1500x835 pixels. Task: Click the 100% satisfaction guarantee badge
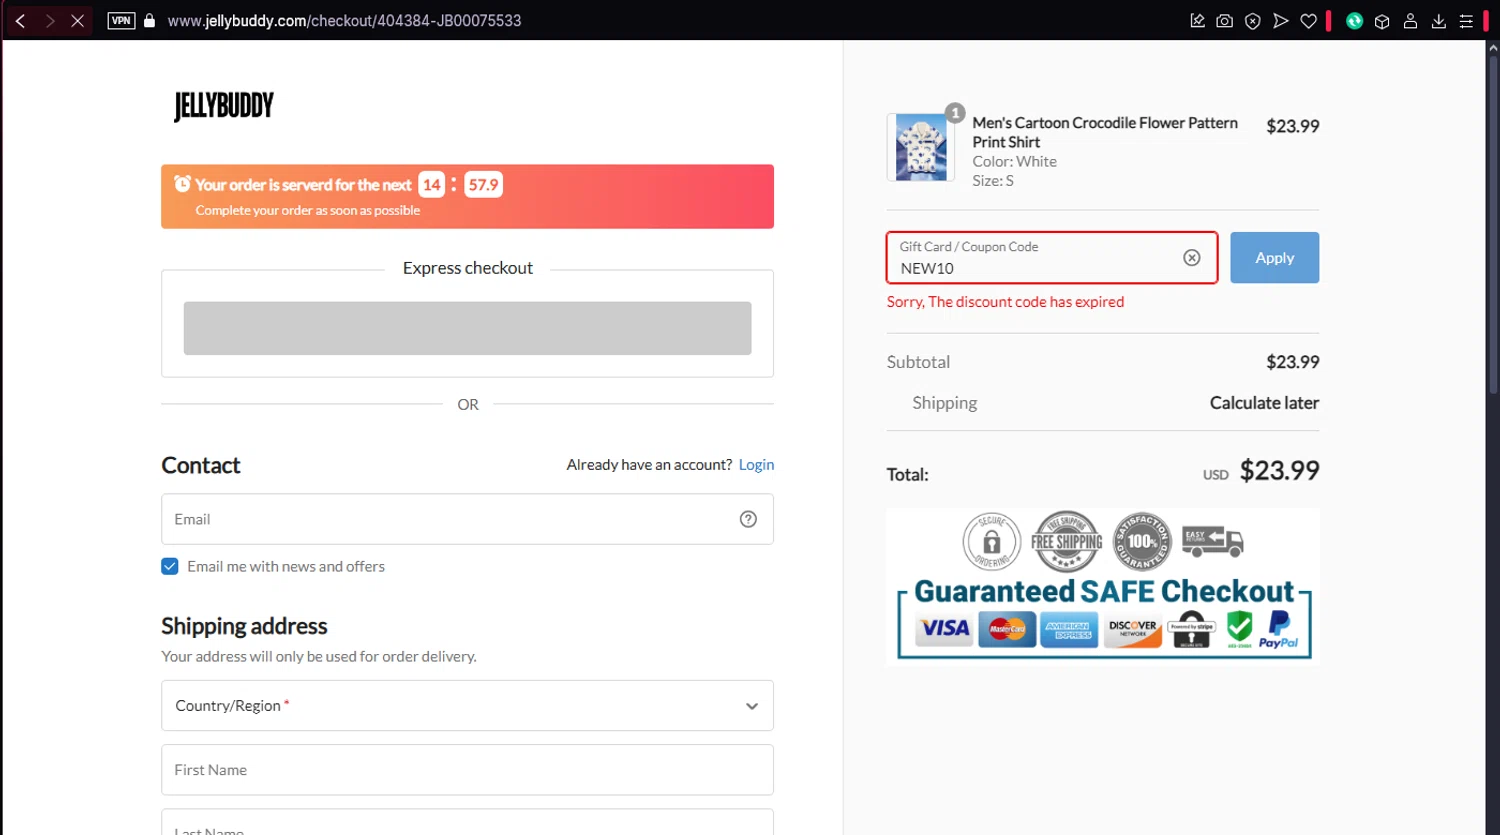click(1142, 541)
